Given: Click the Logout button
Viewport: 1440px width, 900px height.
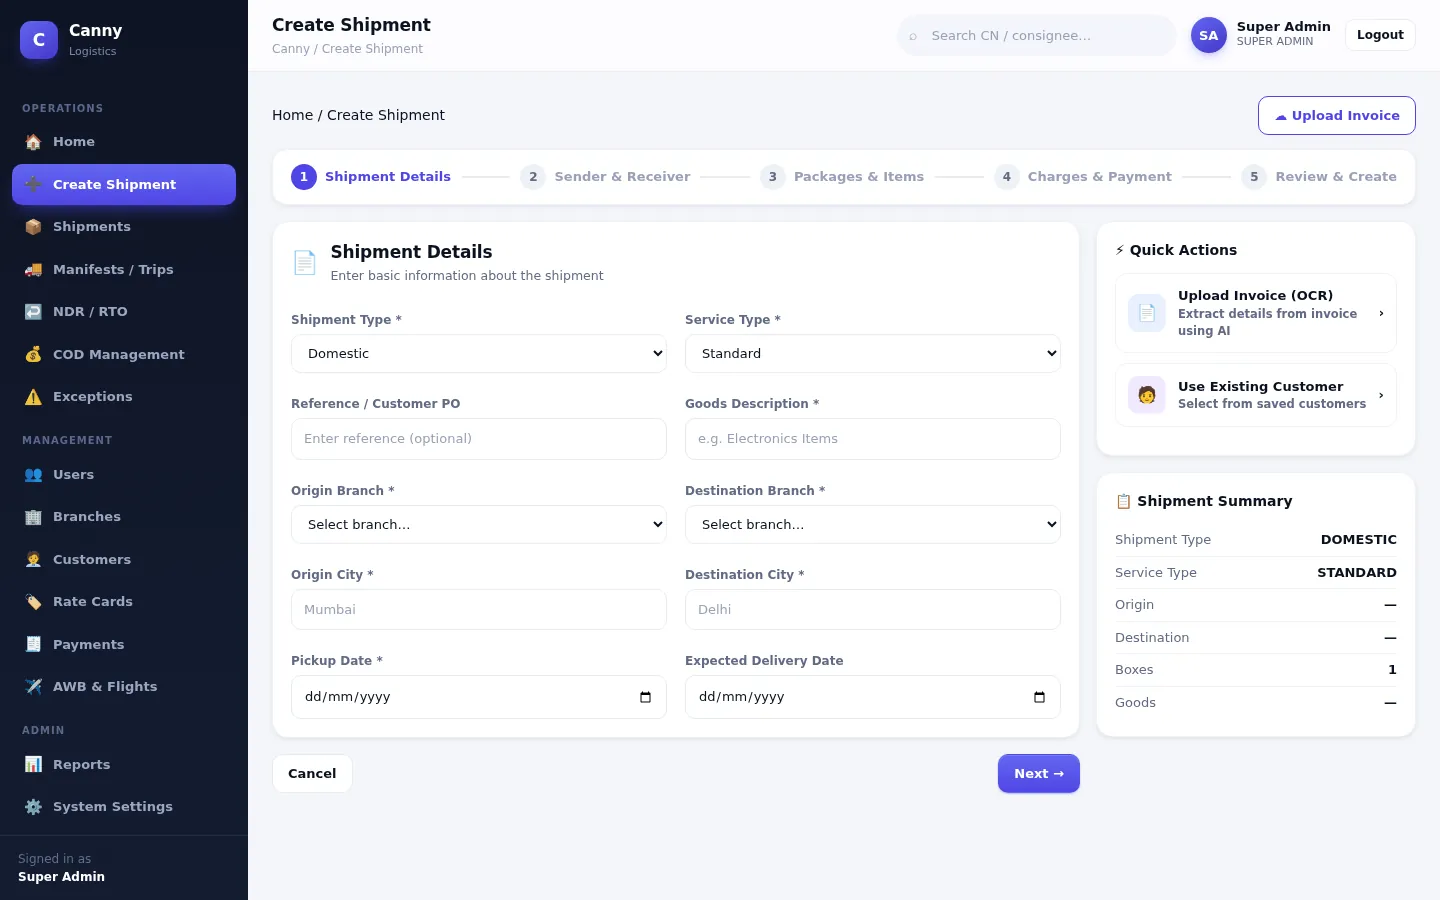Looking at the screenshot, I should click(x=1380, y=35).
